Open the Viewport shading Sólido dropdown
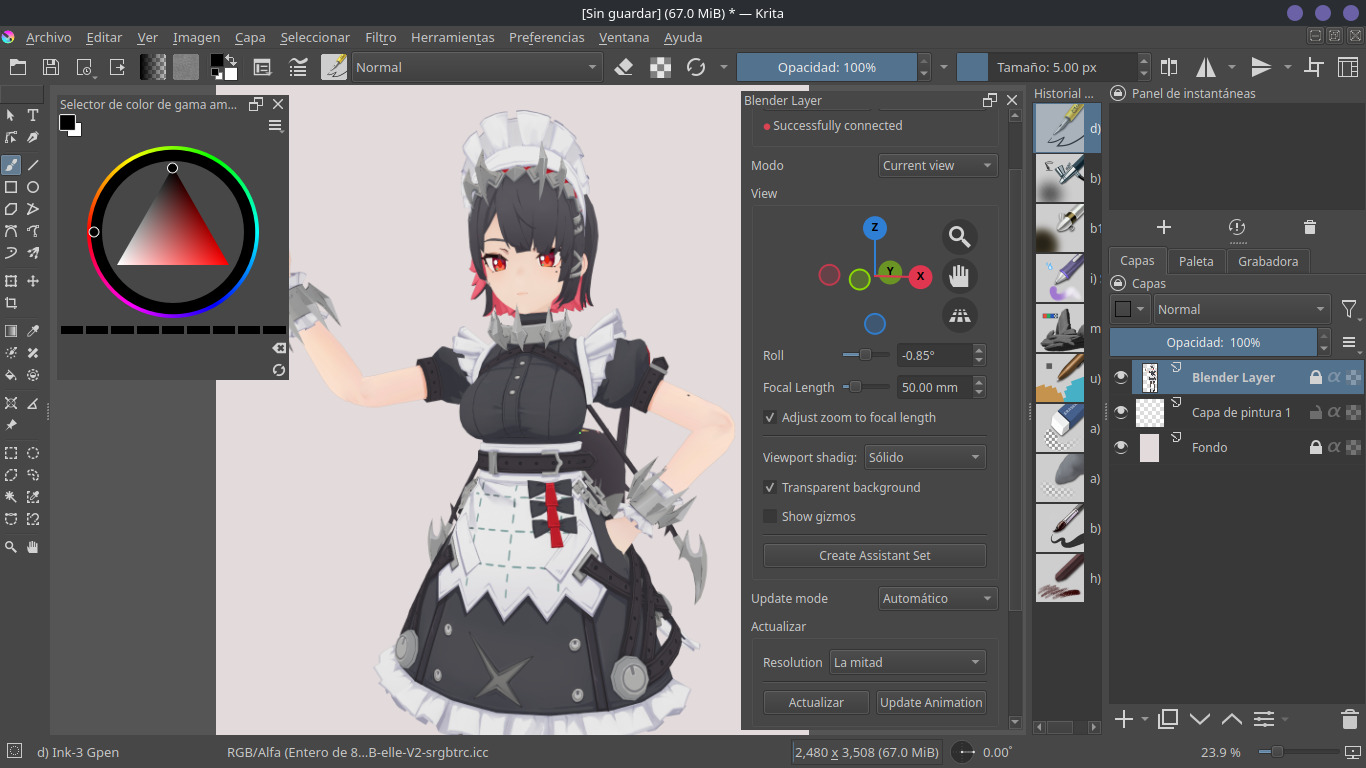This screenshot has height=768, width=1366. pos(925,457)
